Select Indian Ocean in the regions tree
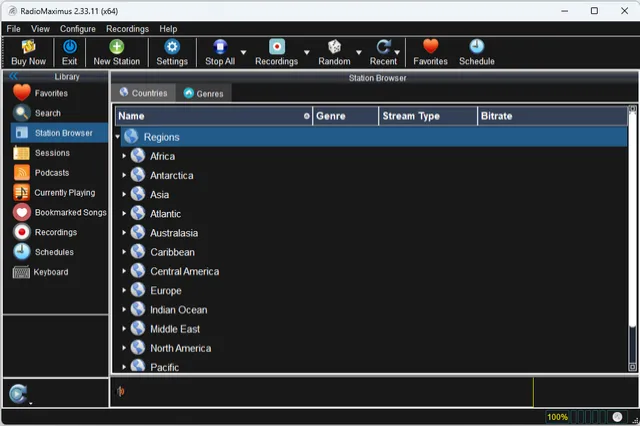 (x=178, y=310)
